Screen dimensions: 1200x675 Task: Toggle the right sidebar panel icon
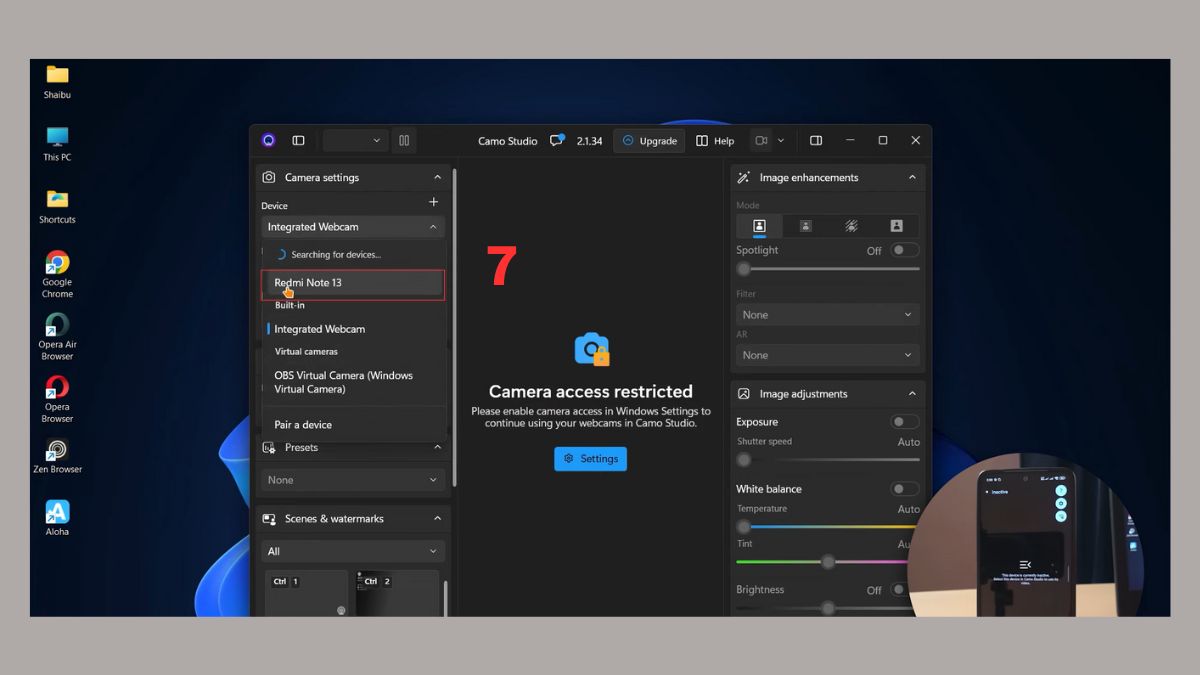[816, 141]
